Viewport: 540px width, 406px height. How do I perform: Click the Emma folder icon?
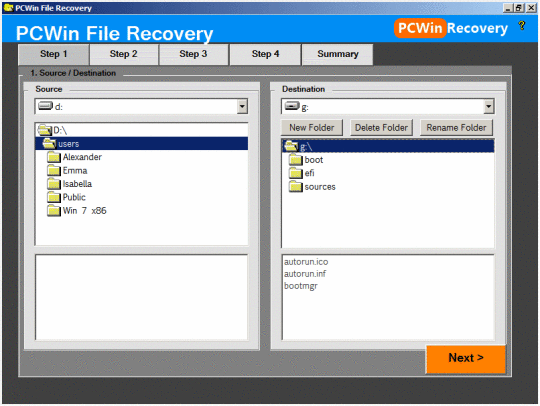pyautogui.click(x=54, y=170)
